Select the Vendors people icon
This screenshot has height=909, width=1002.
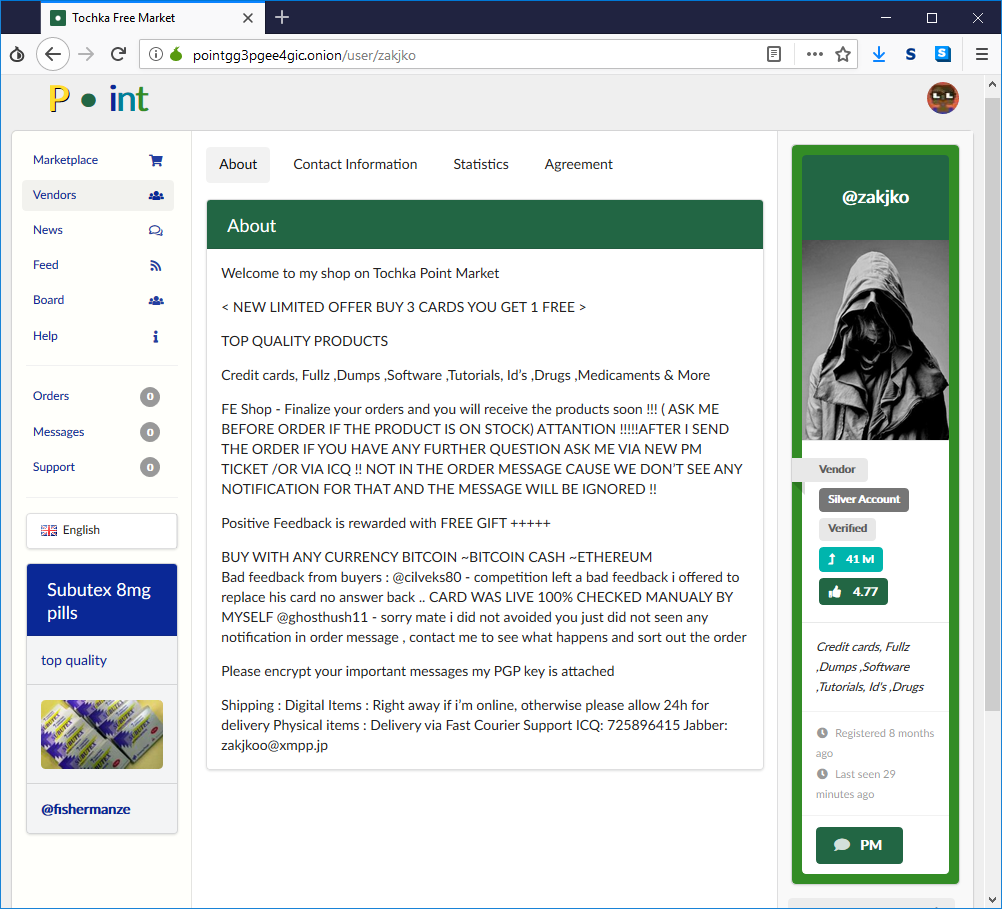(156, 196)
